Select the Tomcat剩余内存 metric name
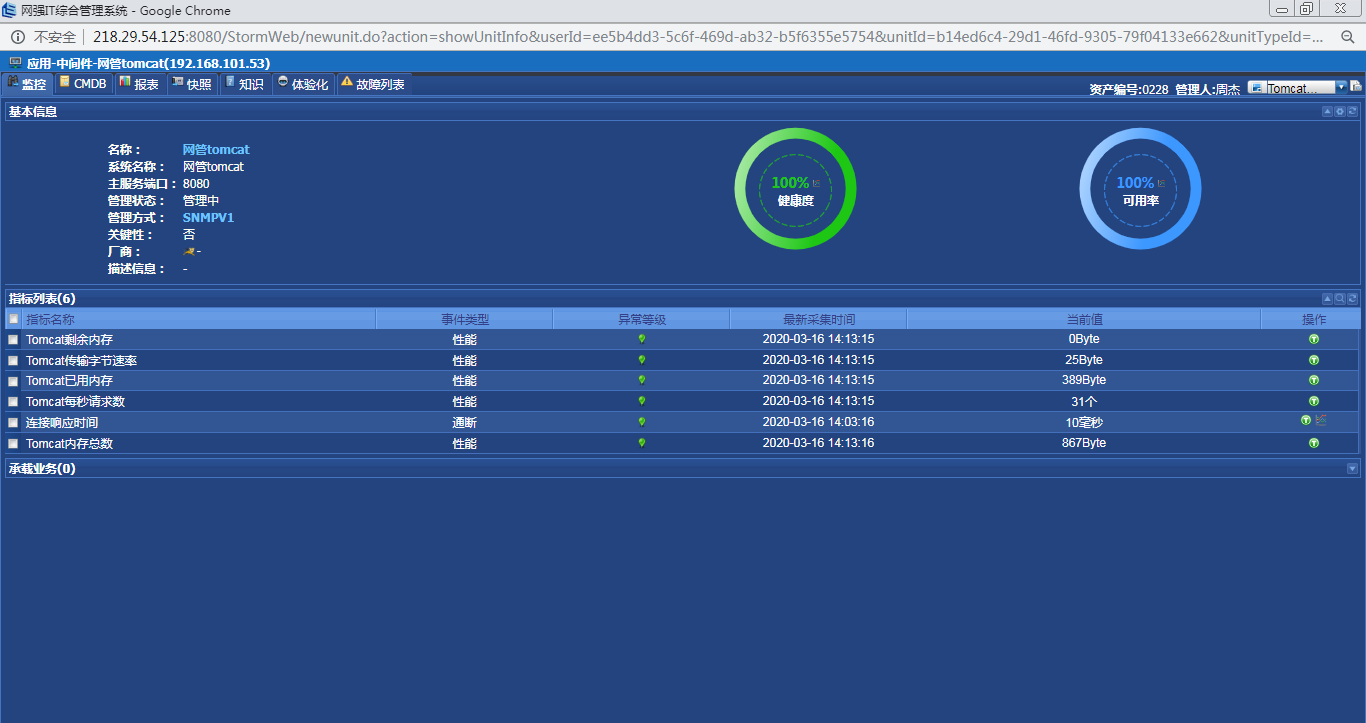The image size is (1366, 723). point(69,340)
